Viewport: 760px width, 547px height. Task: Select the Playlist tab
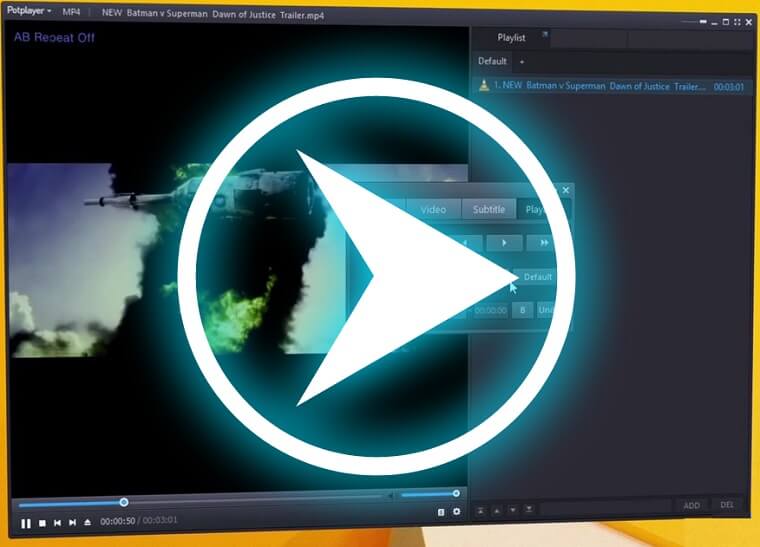click(511, 37)
